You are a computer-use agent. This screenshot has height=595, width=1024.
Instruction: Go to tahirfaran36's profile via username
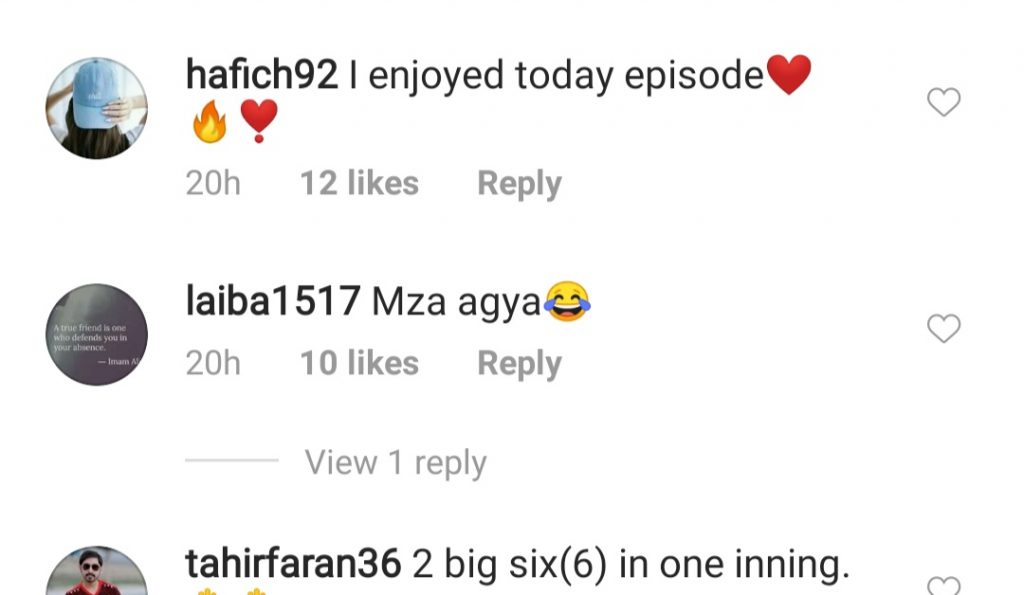[x=293, y=564]
